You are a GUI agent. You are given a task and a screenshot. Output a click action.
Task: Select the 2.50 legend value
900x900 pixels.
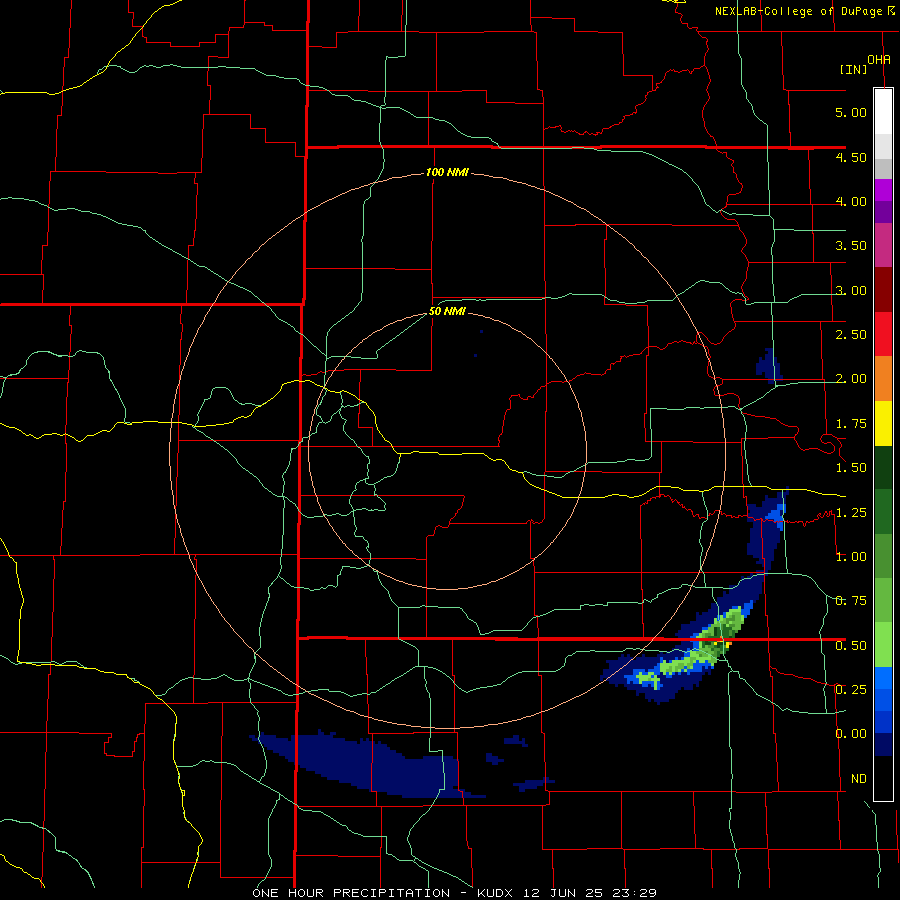(851, 335)
